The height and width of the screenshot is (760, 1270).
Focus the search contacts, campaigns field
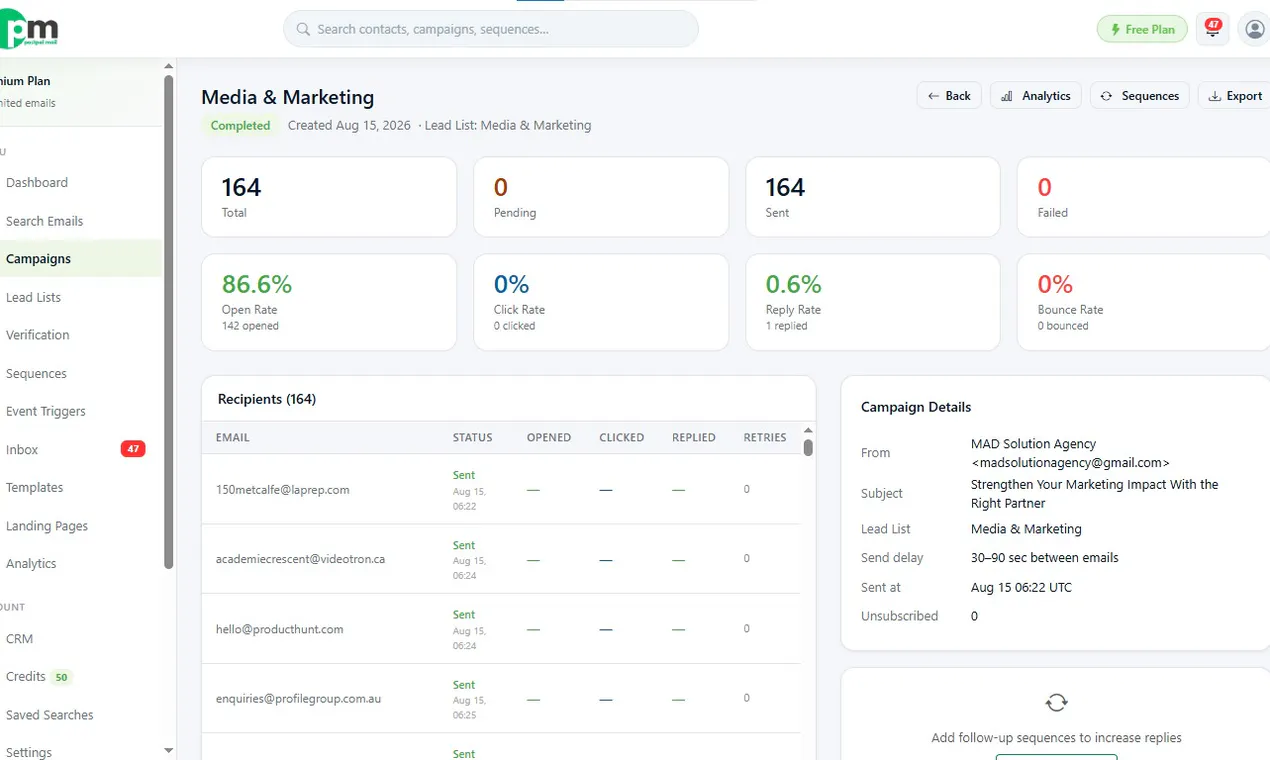pos(491,29)
